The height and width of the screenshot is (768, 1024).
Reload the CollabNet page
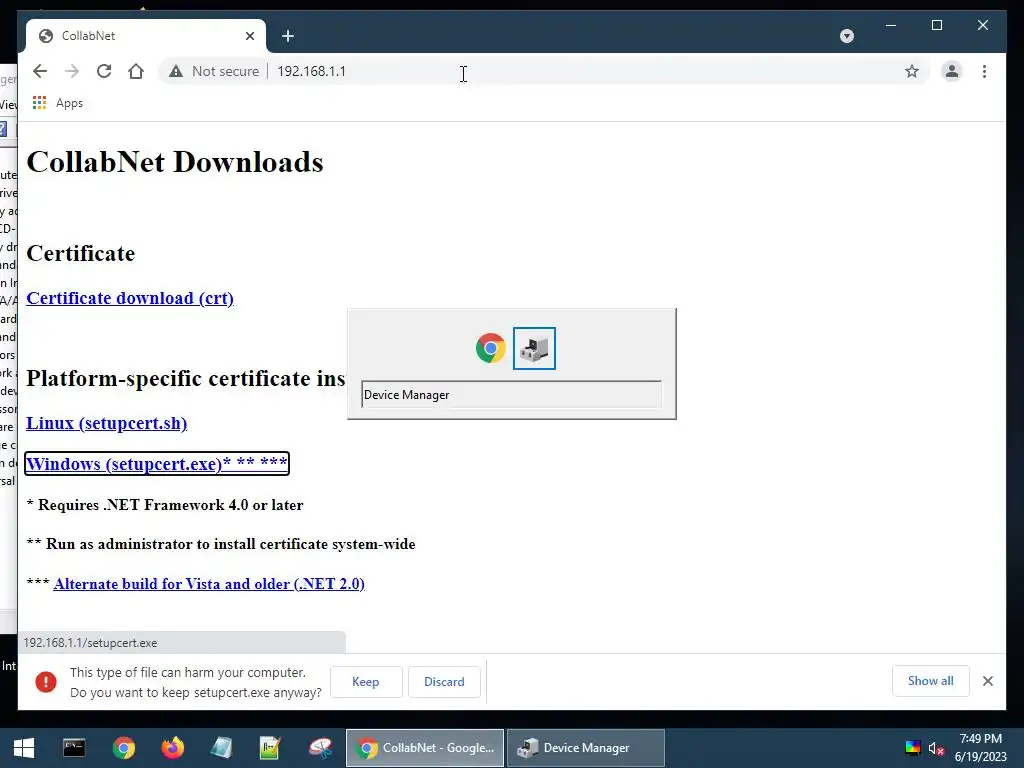point(104,71)
